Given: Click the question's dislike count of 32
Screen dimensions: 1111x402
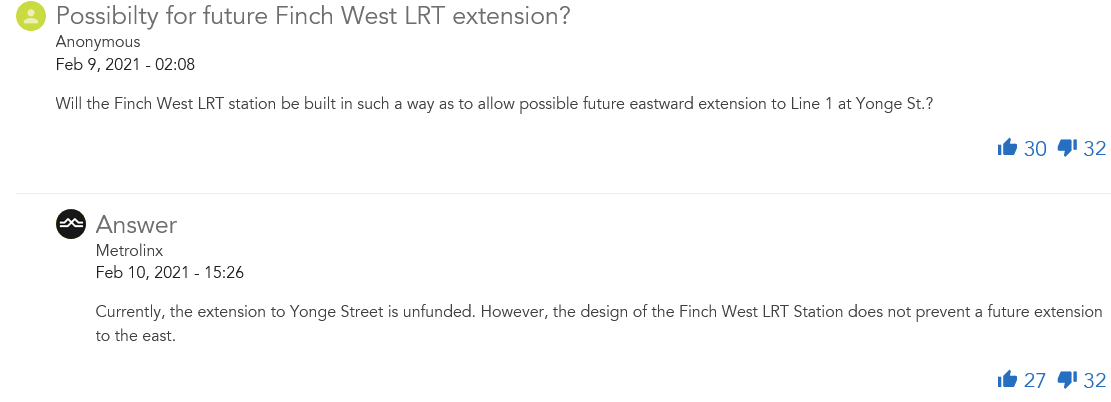Looking at the screenshot, I should click(1095, 149).
